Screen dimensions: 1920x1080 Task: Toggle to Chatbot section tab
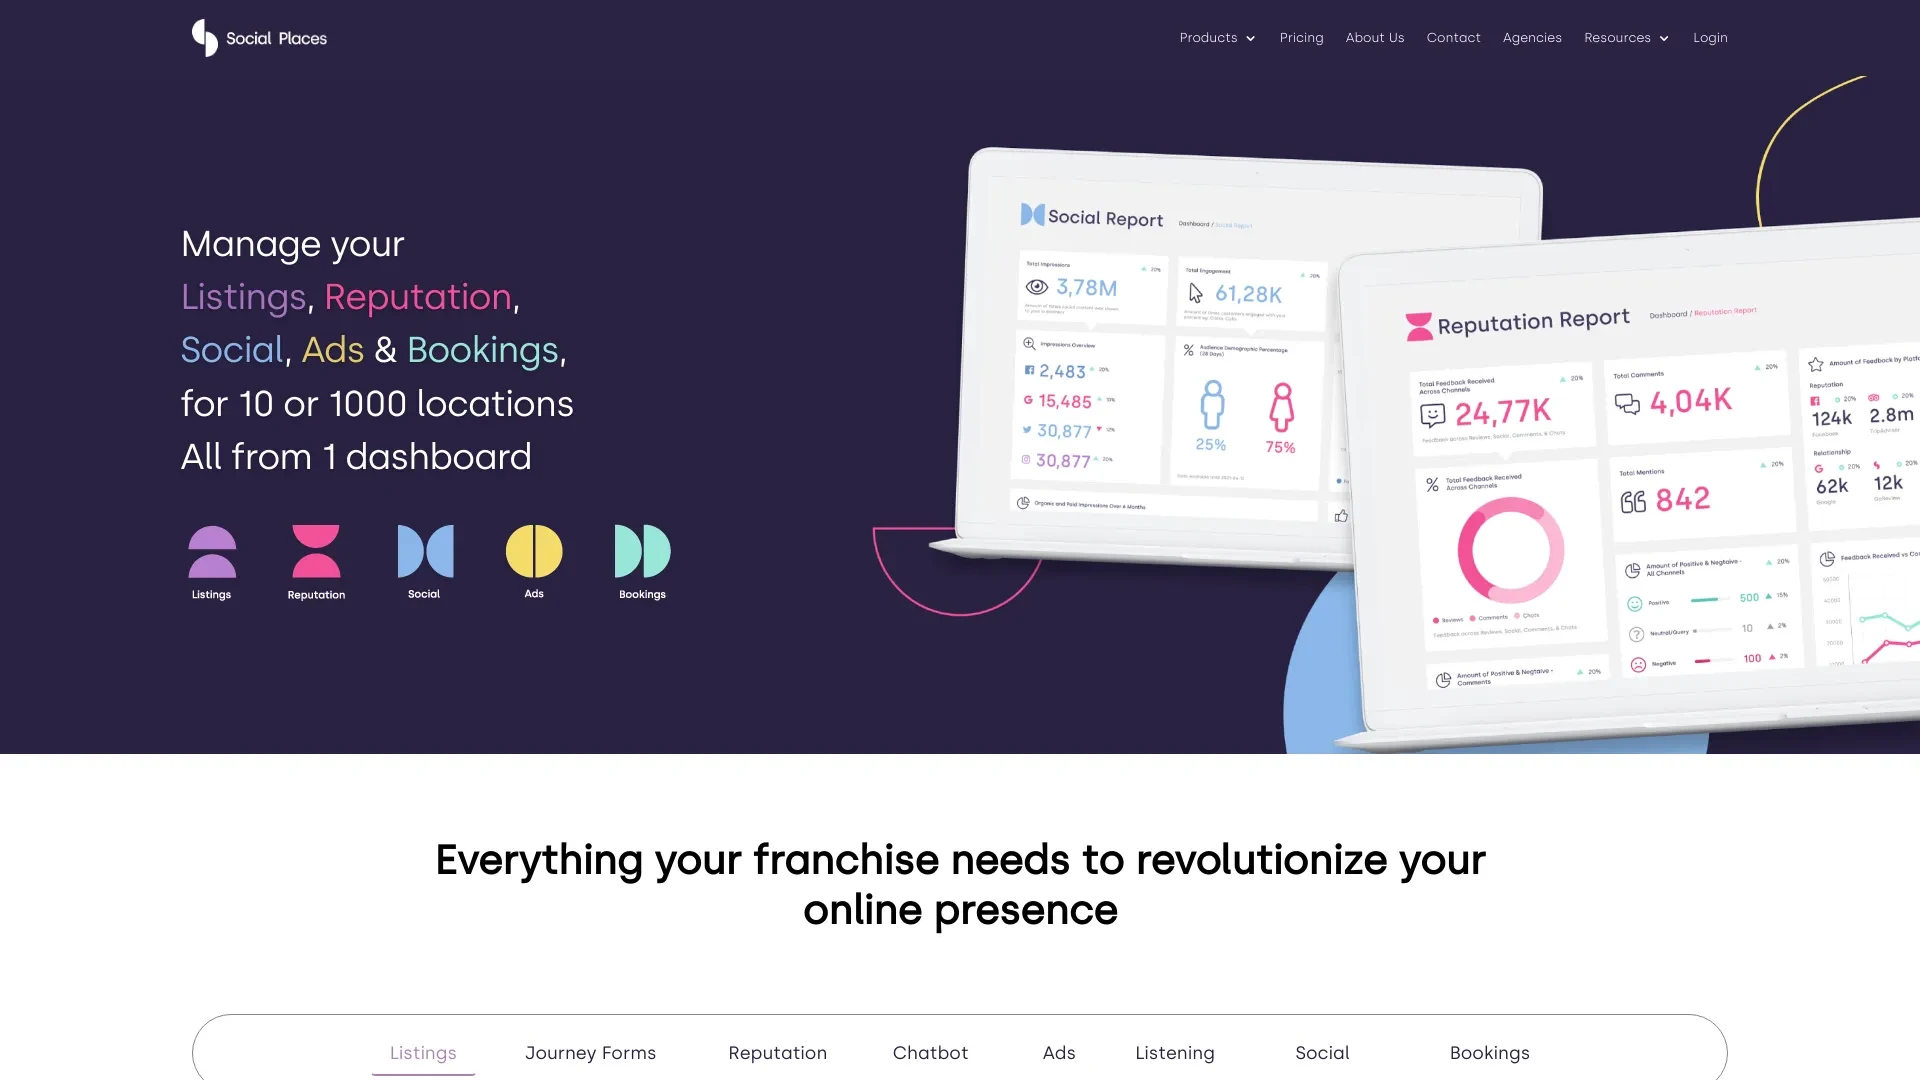[931, 1052]
